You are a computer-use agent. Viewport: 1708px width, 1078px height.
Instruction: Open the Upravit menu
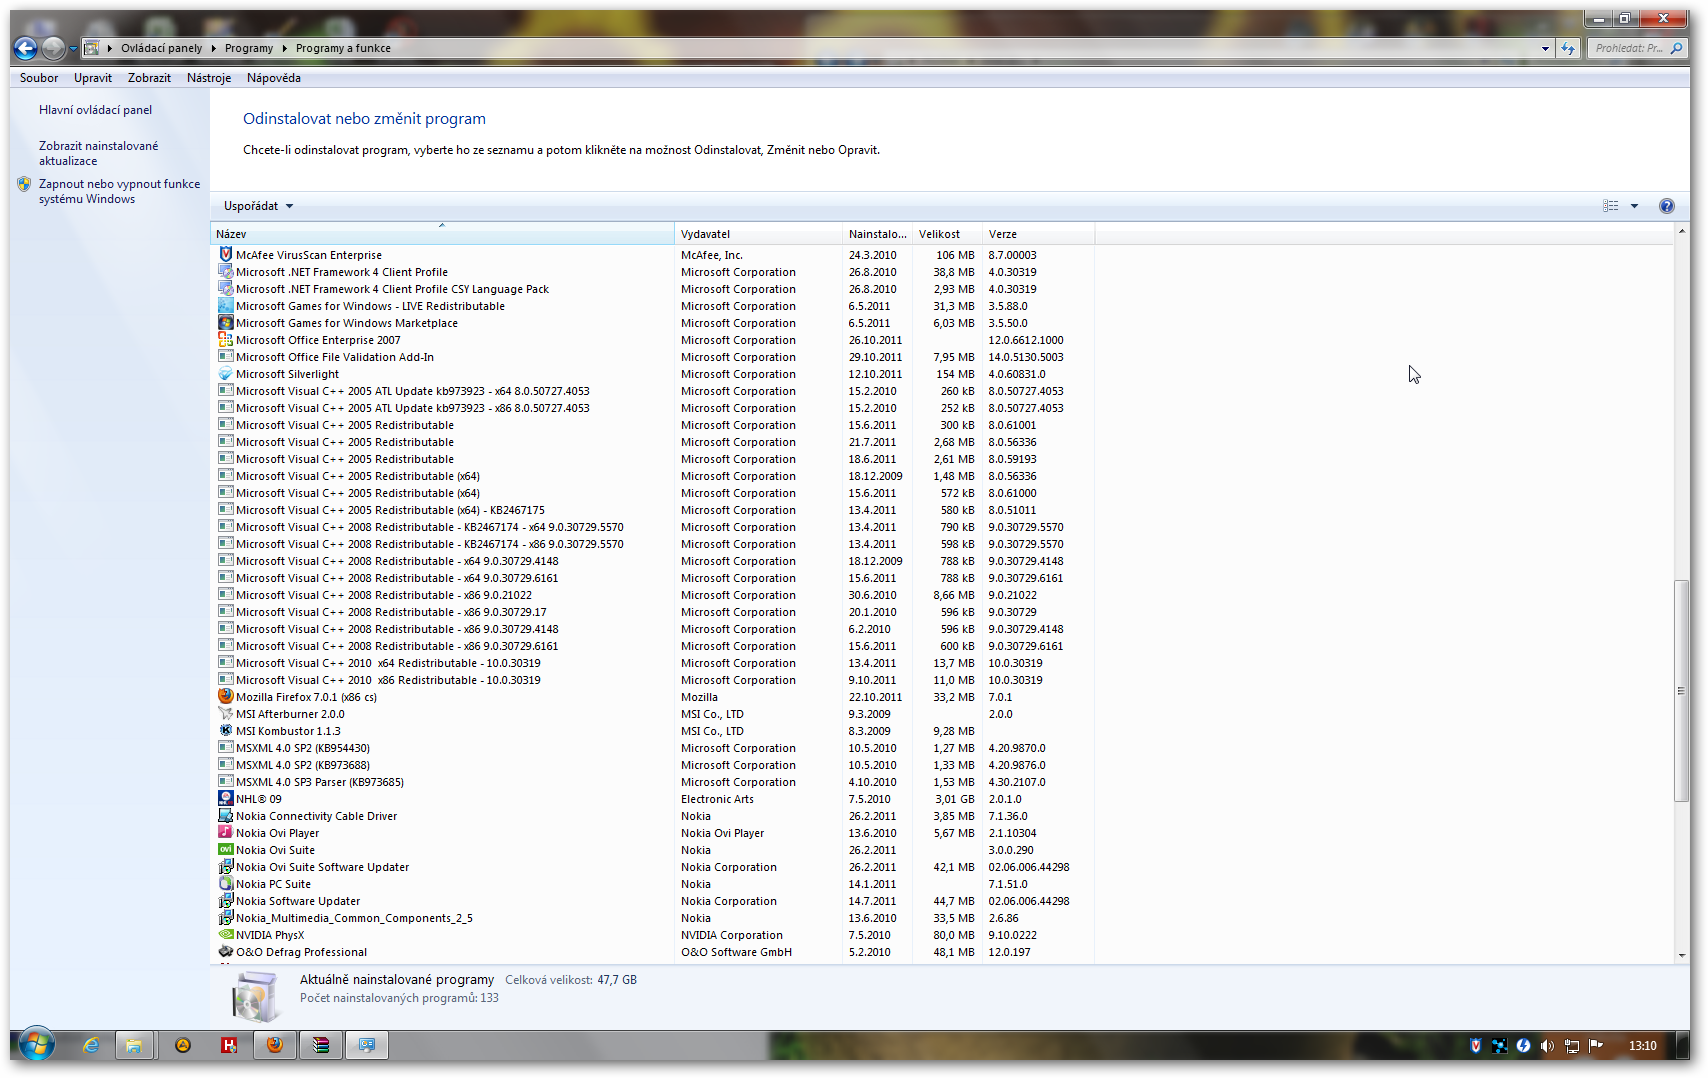coord(93,78)
